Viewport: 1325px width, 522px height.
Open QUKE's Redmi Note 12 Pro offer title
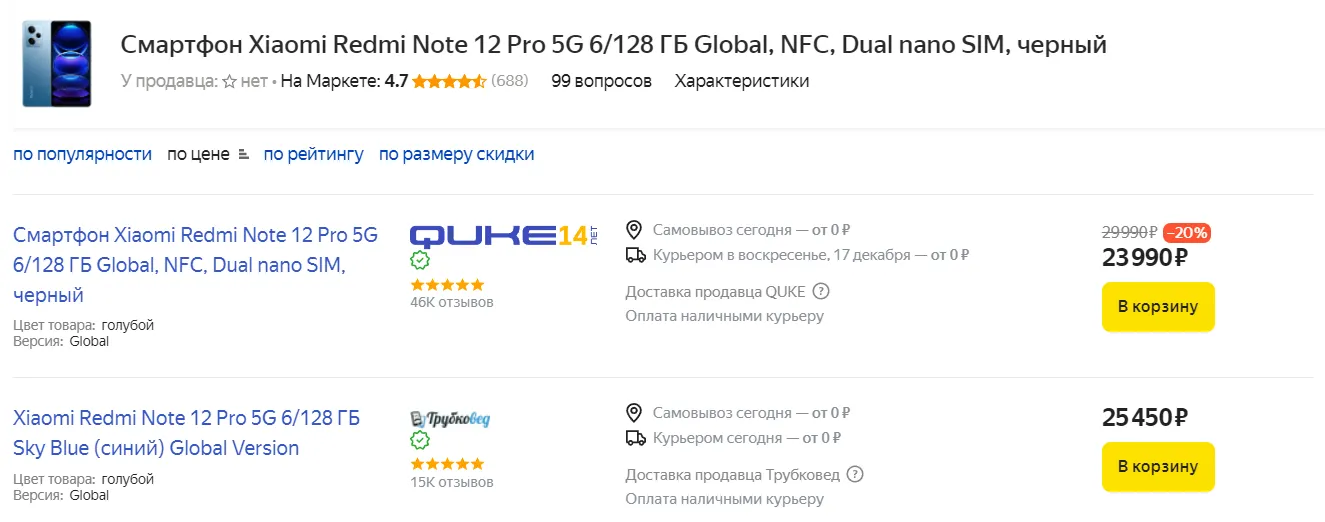click(x=195, y=265)
